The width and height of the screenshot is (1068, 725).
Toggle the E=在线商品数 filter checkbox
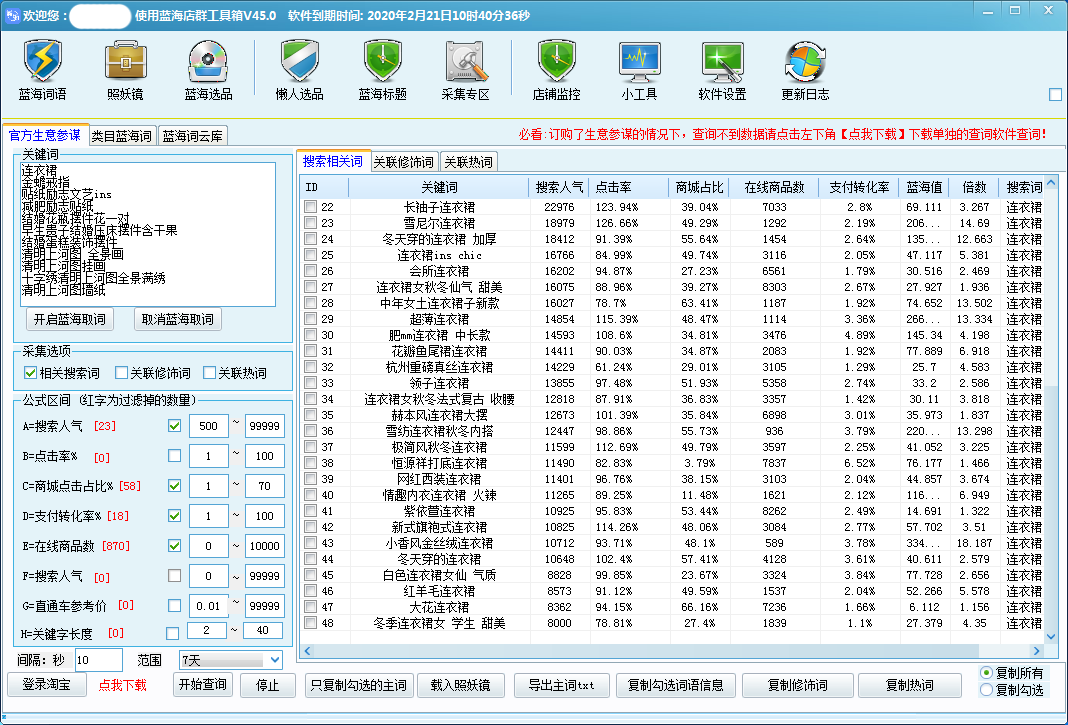(174, 546)
